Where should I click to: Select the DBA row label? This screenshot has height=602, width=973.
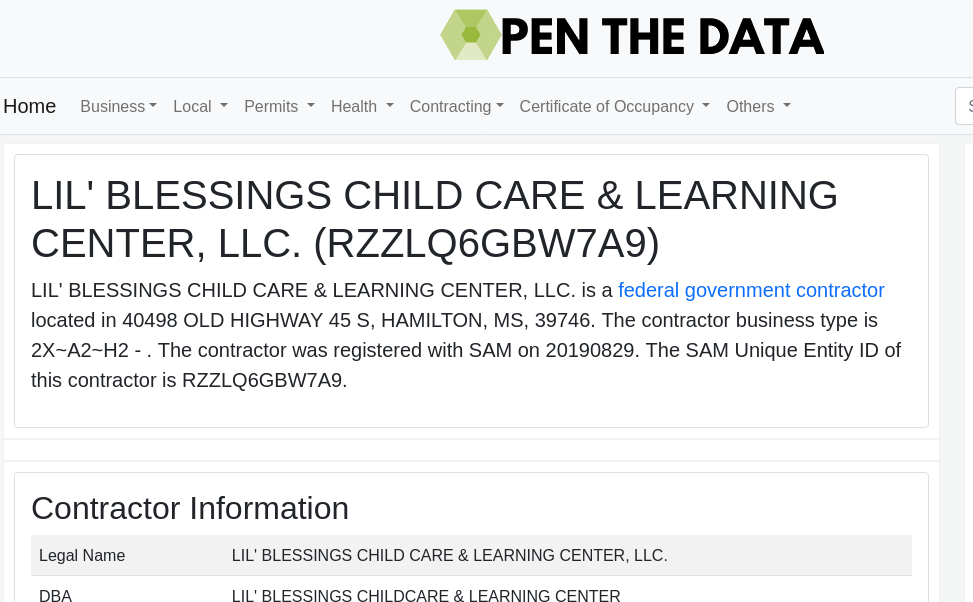(x=55, y=595)
